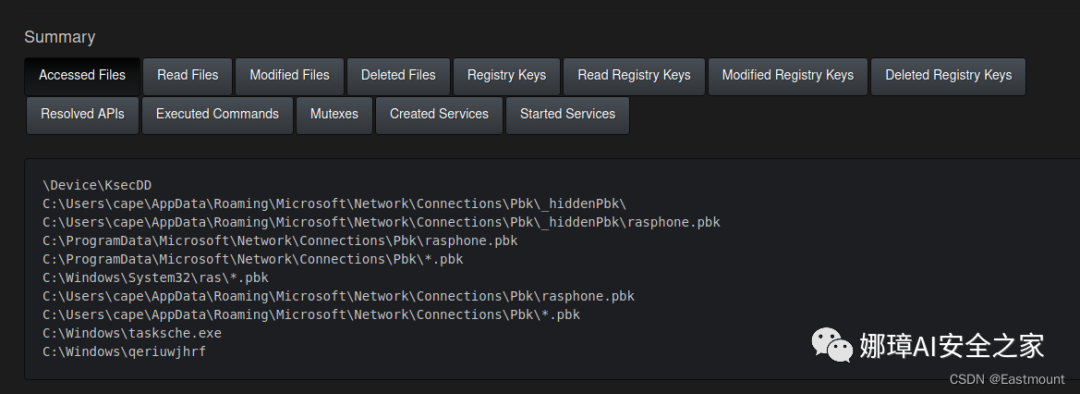Image resolution: width=1080 pixels, height=394 pixels.
Task: View the Read Registry Keys tab
Action: tap(634, 76)
